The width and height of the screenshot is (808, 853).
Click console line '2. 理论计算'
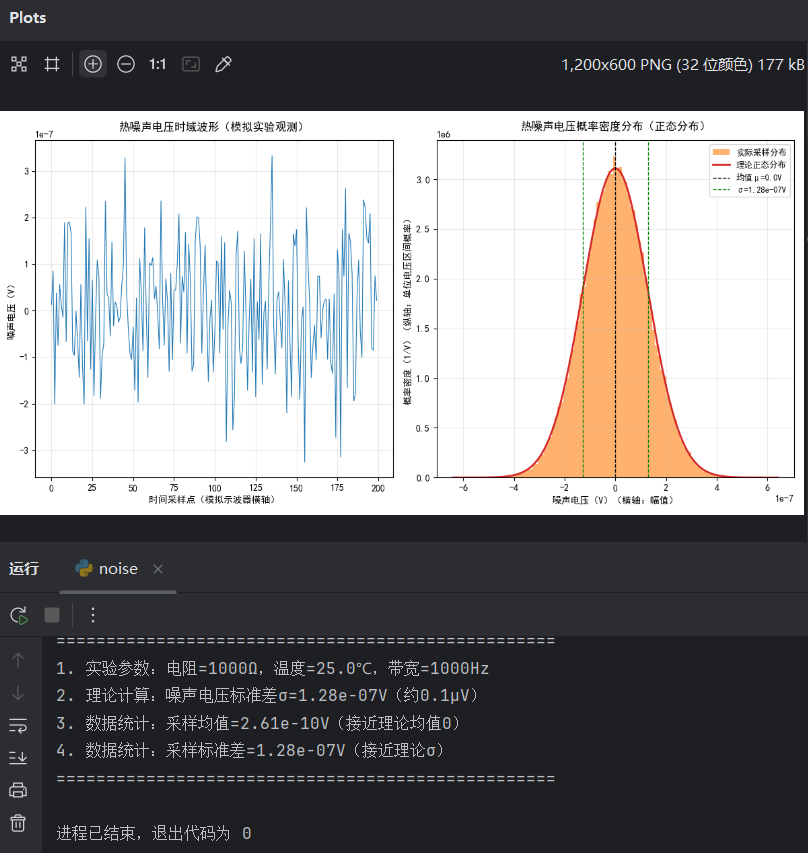coord(267,695)
